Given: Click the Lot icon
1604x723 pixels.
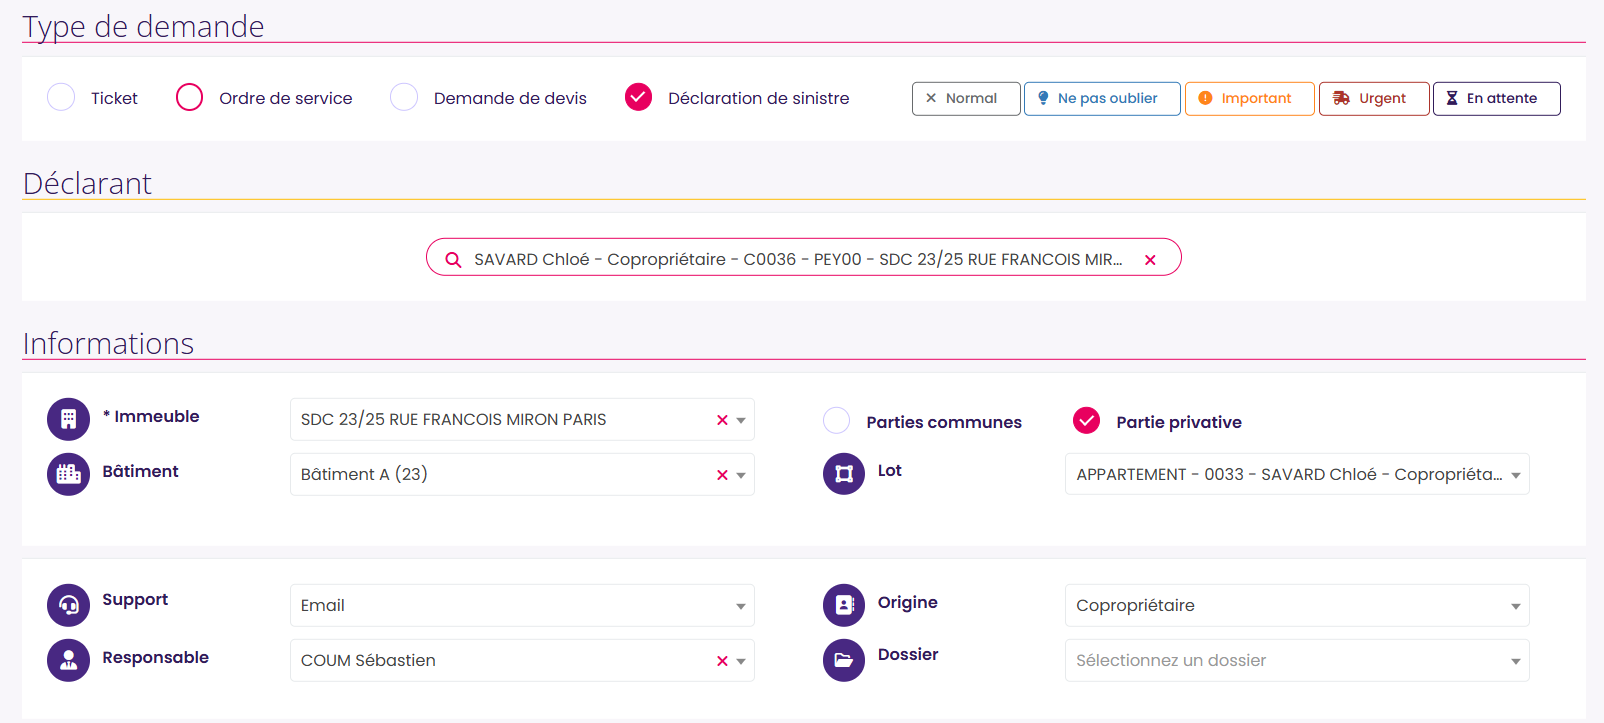Looking at the screenshot, I should point(844,474).
